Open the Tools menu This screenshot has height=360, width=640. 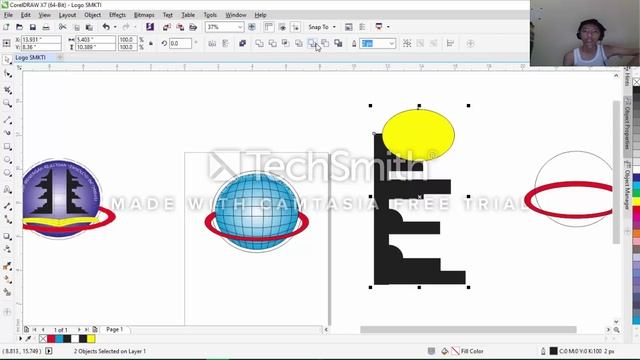[210, 15]
